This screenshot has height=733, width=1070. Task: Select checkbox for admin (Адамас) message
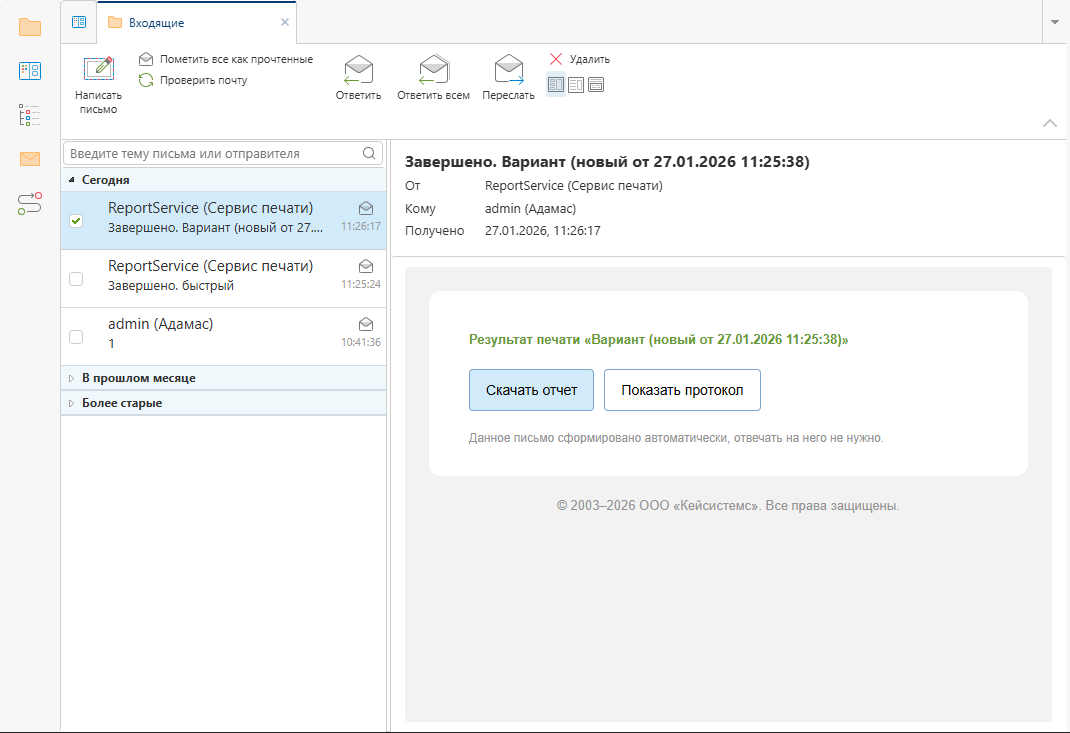click(x=76, y=337)
